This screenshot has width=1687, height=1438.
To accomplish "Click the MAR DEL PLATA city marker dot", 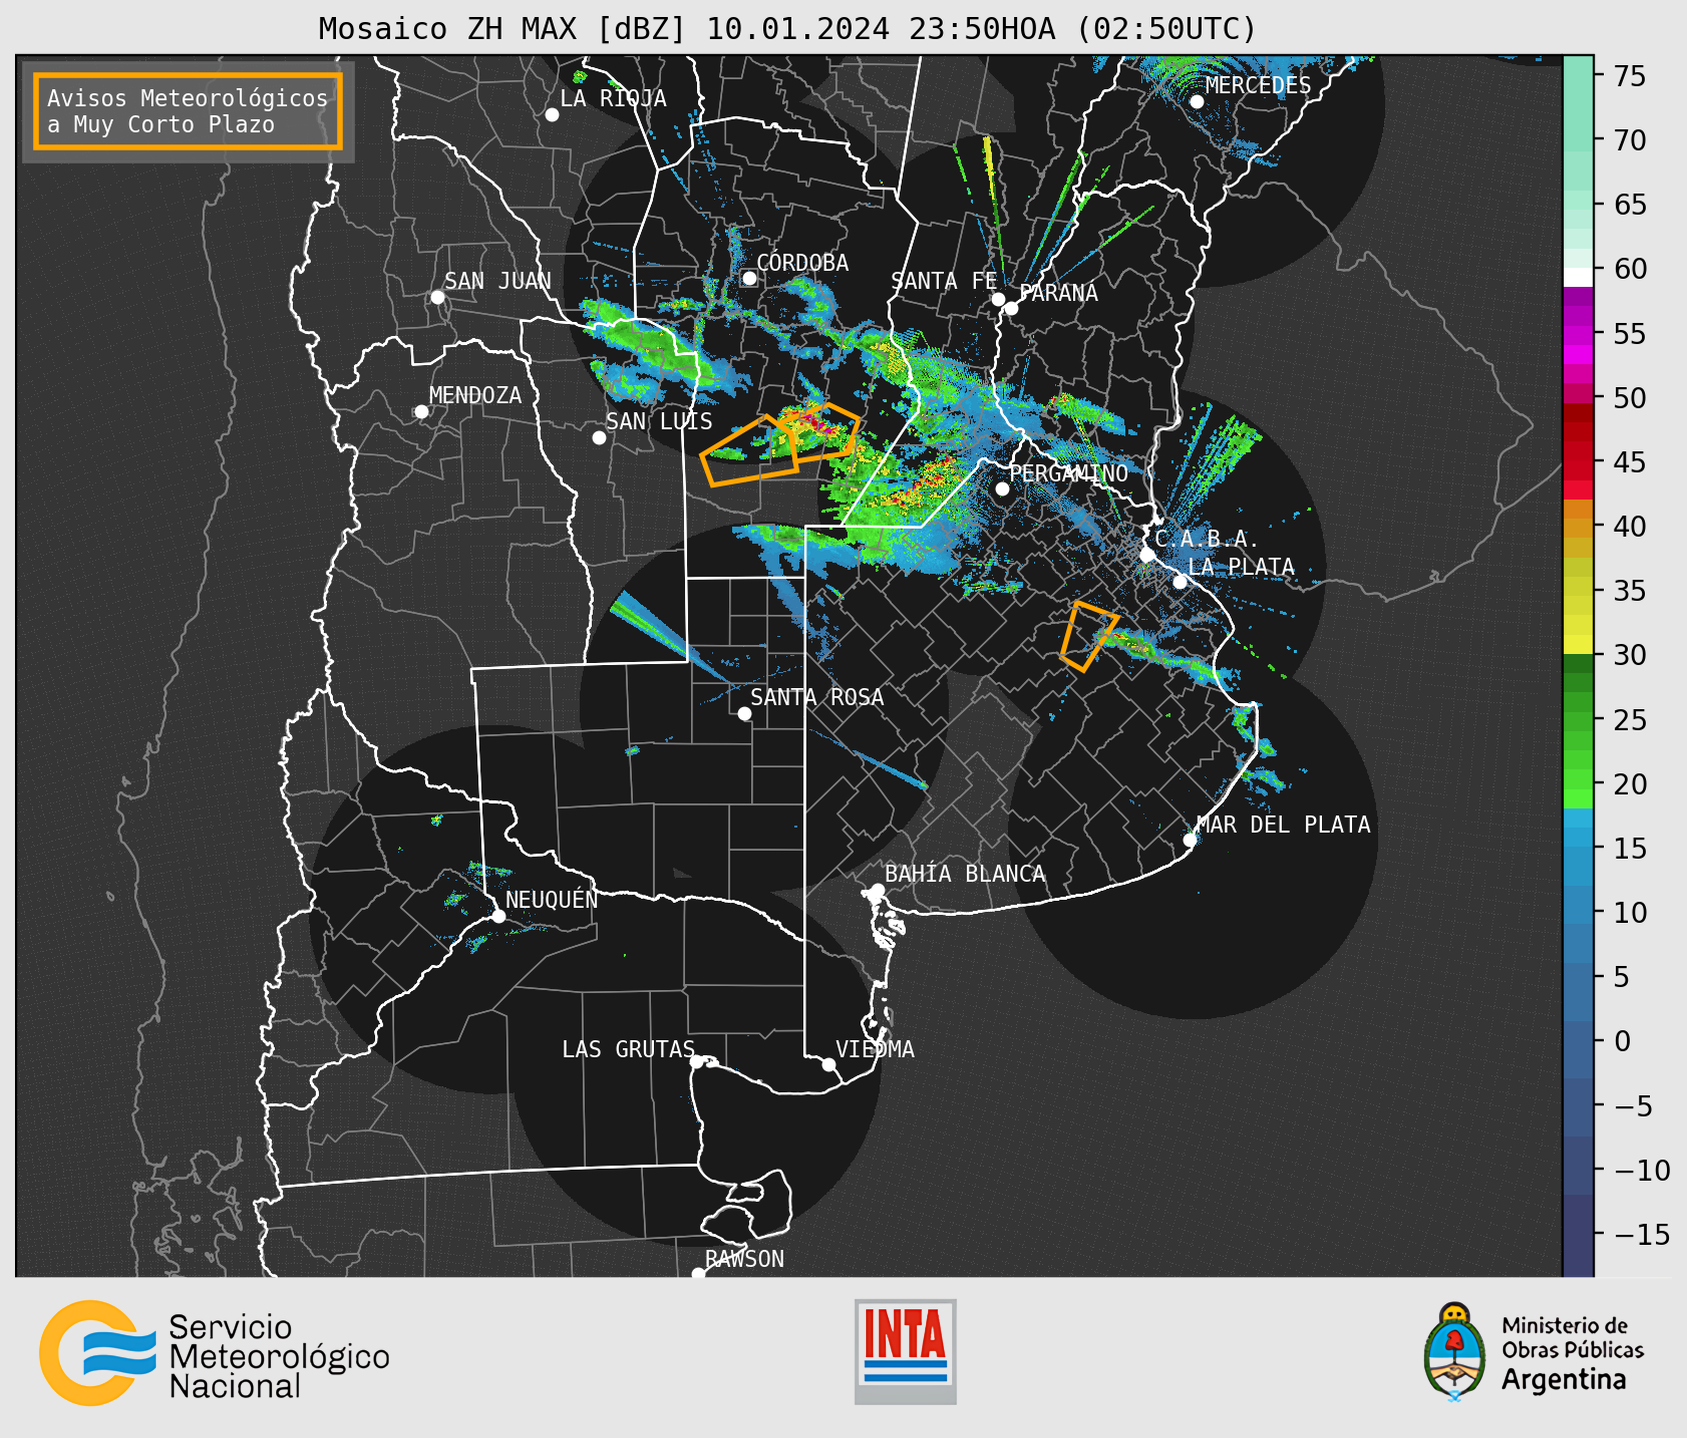I will pos(1190,840).
